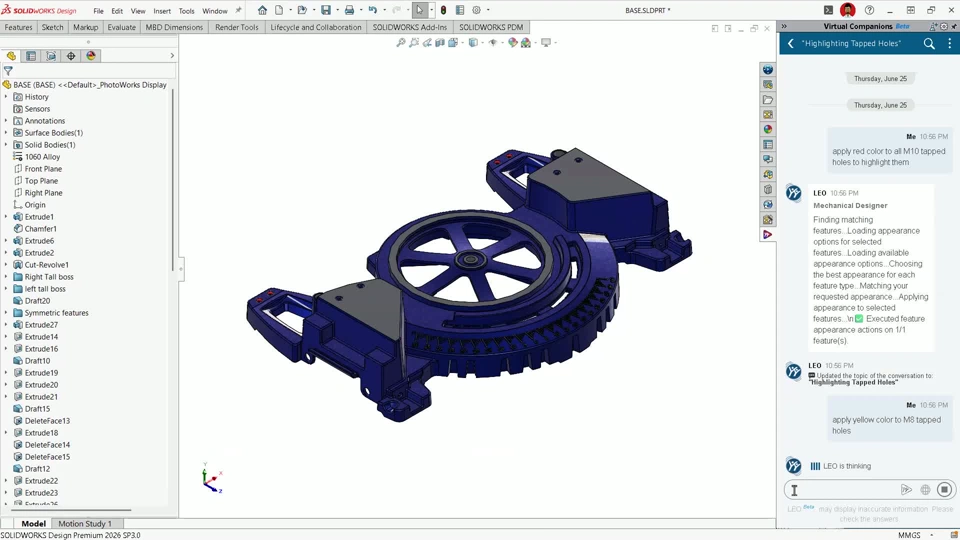
Task: Open File Explorer folder icon in task pane
Action: (768, 100)
